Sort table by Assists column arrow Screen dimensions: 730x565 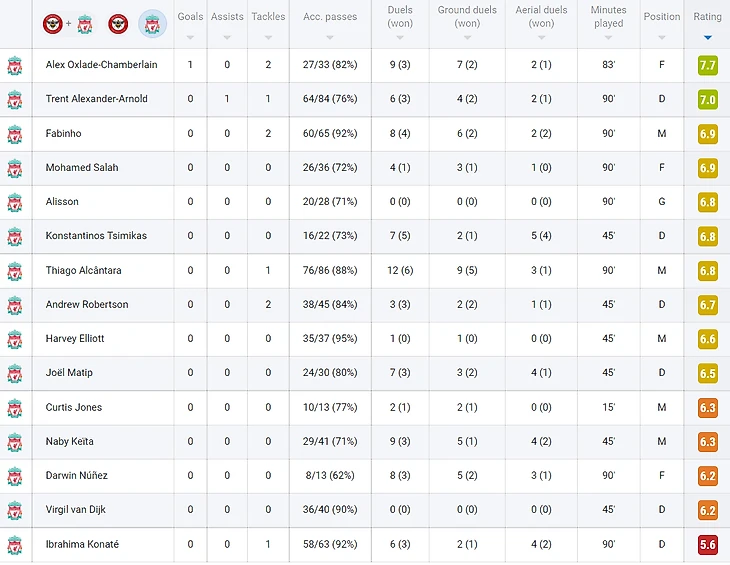tap(227, 37)
